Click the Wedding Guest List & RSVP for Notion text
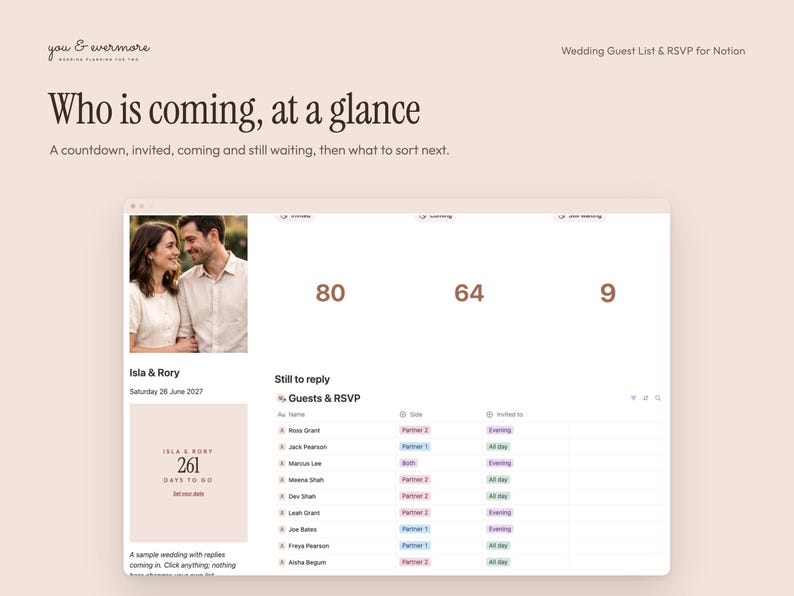 click(x=653, y=51)
